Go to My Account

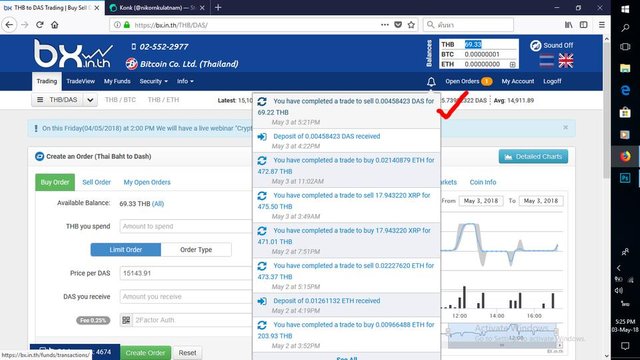click(x=518, y=81)
